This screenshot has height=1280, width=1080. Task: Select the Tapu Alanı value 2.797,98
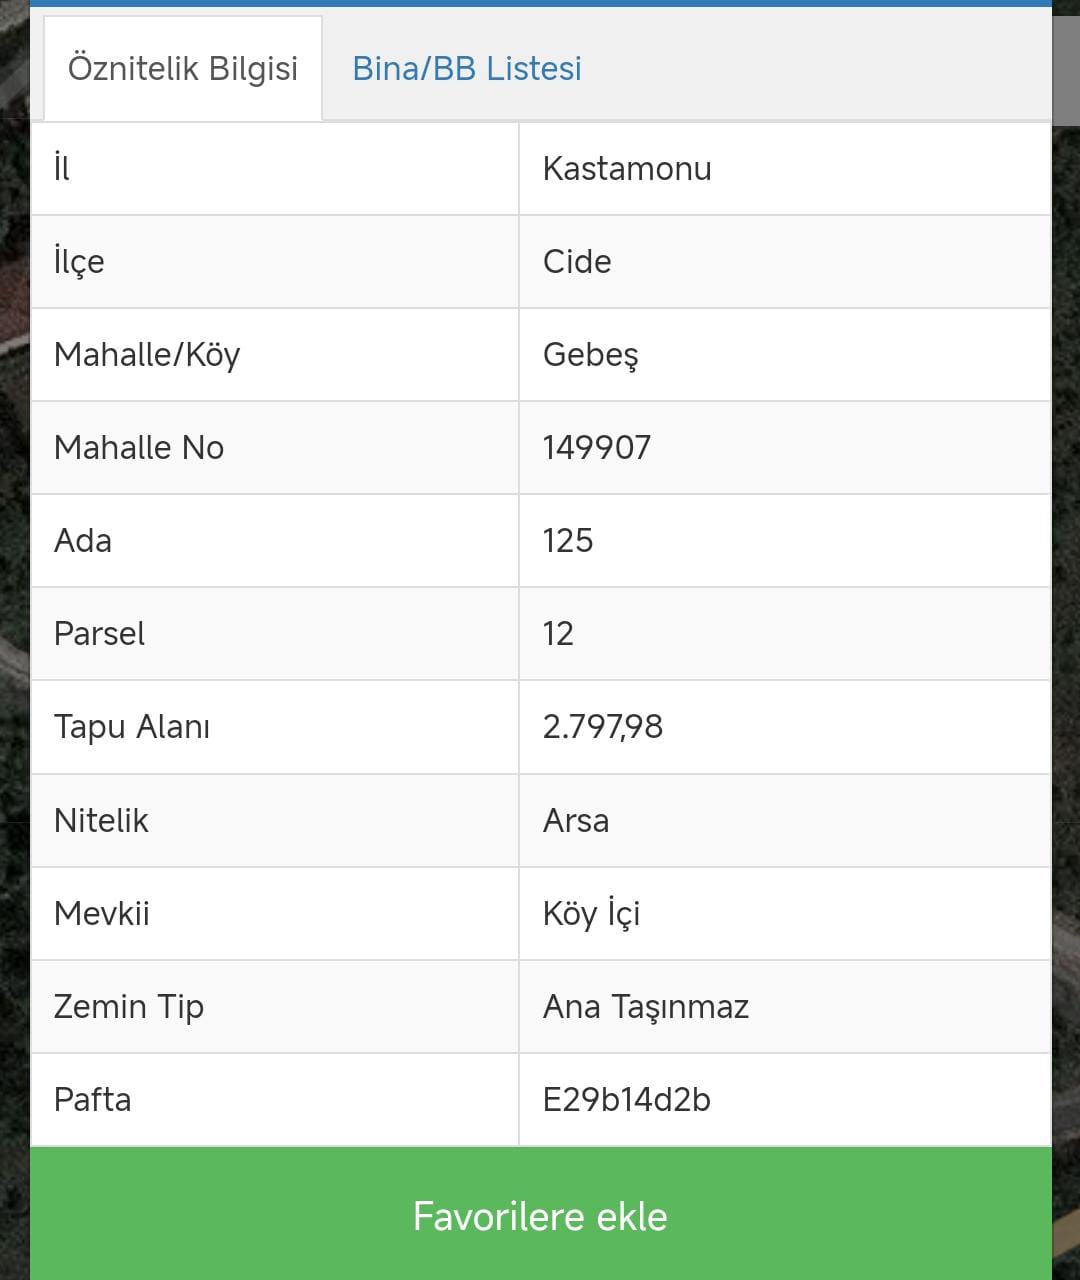603,726
